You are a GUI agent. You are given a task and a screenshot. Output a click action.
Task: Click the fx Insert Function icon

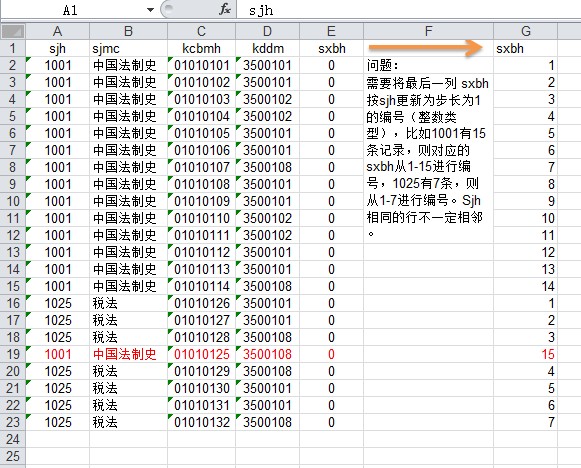pos(225,10)
